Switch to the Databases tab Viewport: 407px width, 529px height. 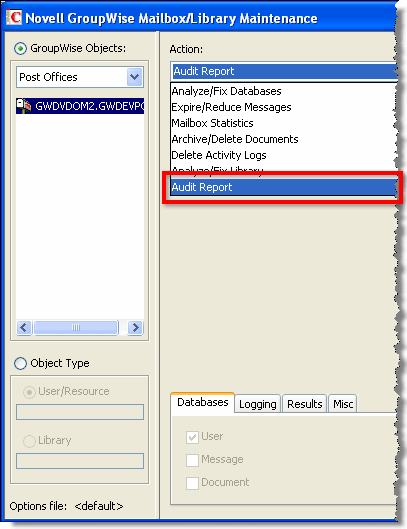point(202,402)
